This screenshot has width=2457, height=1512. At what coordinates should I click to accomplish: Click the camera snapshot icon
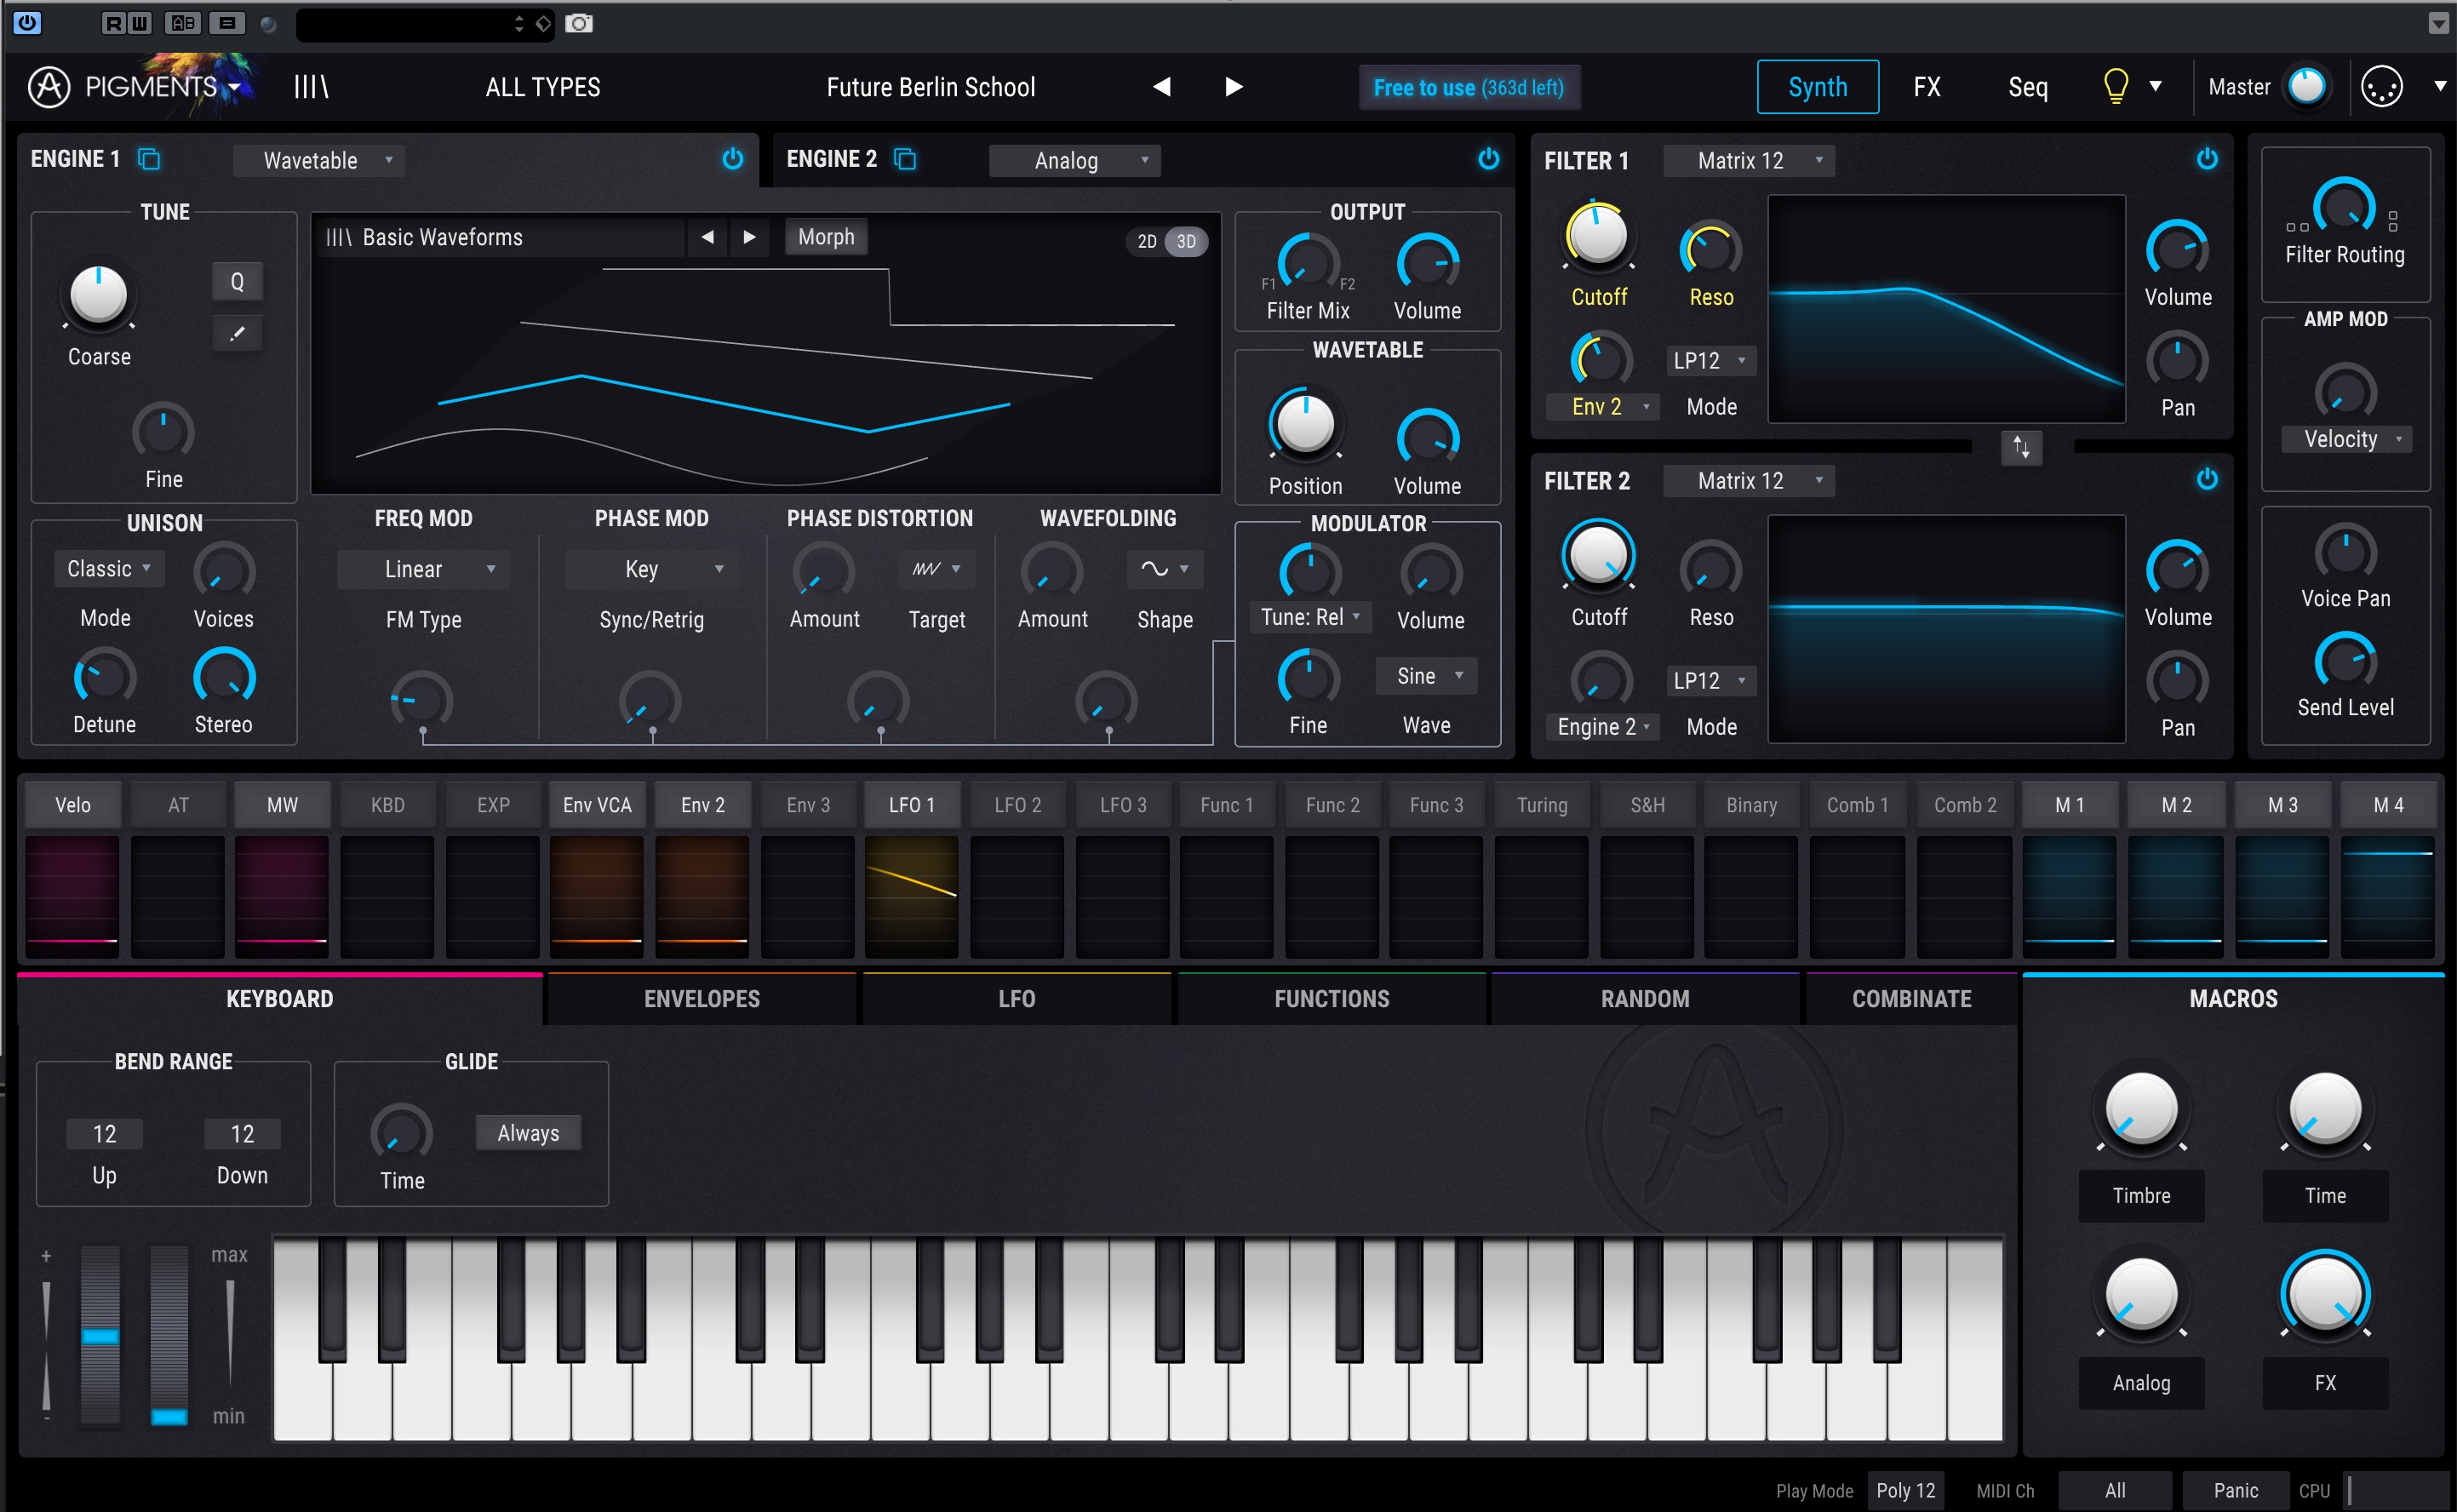(579, 23)
